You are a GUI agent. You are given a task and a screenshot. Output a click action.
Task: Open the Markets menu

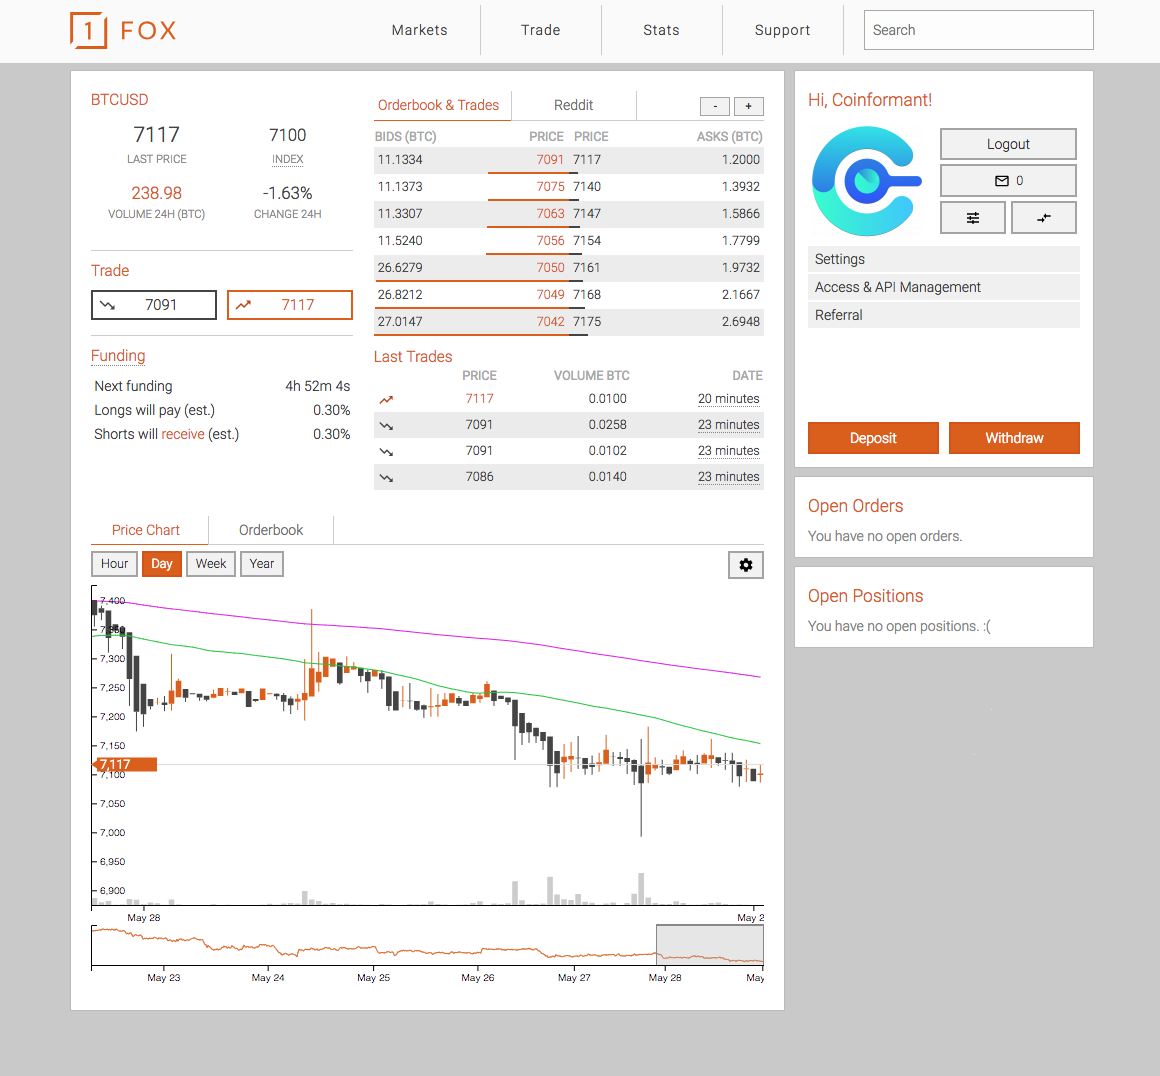(419, 30)
